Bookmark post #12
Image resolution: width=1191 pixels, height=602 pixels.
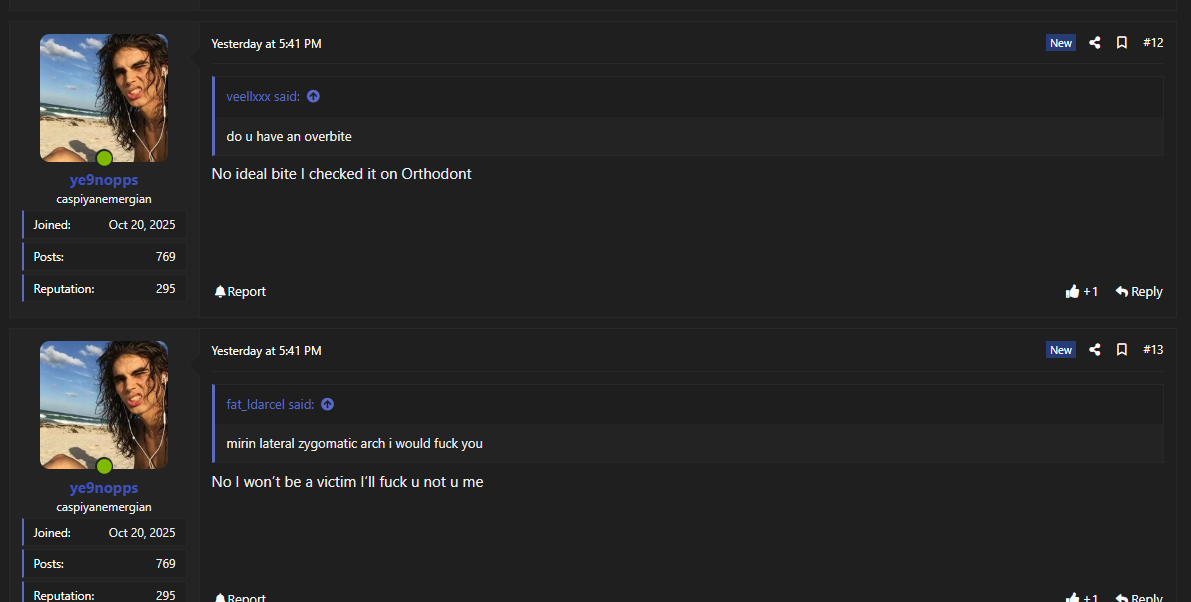tap(1121, 43)
